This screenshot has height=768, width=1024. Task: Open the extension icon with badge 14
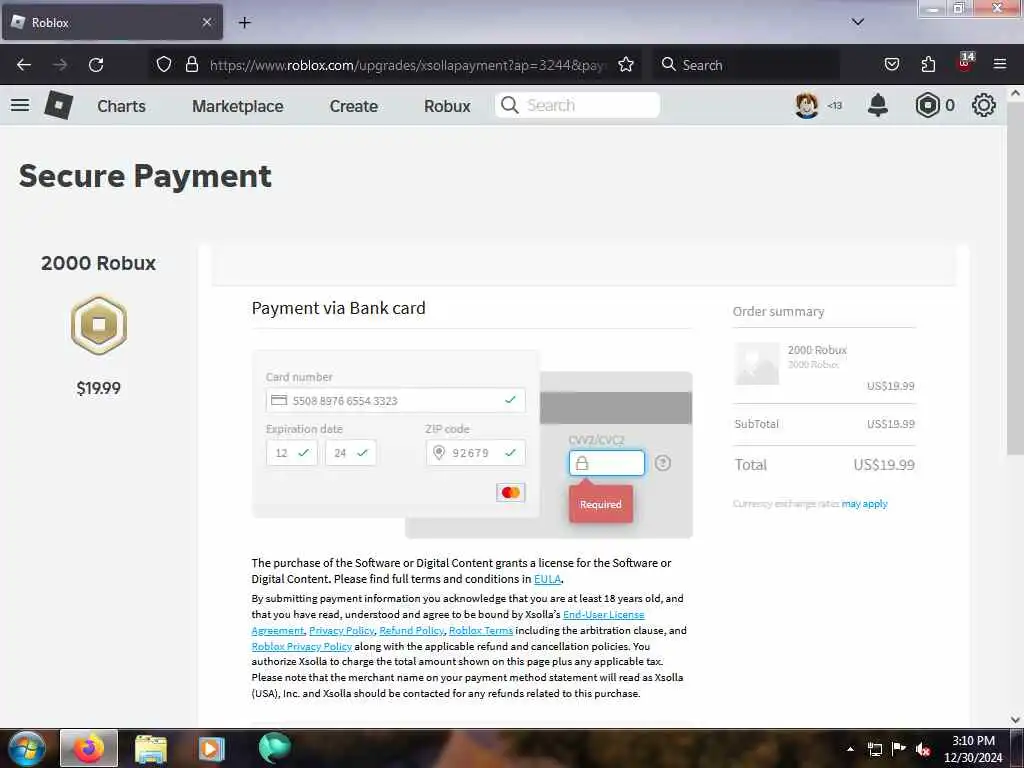965,63
